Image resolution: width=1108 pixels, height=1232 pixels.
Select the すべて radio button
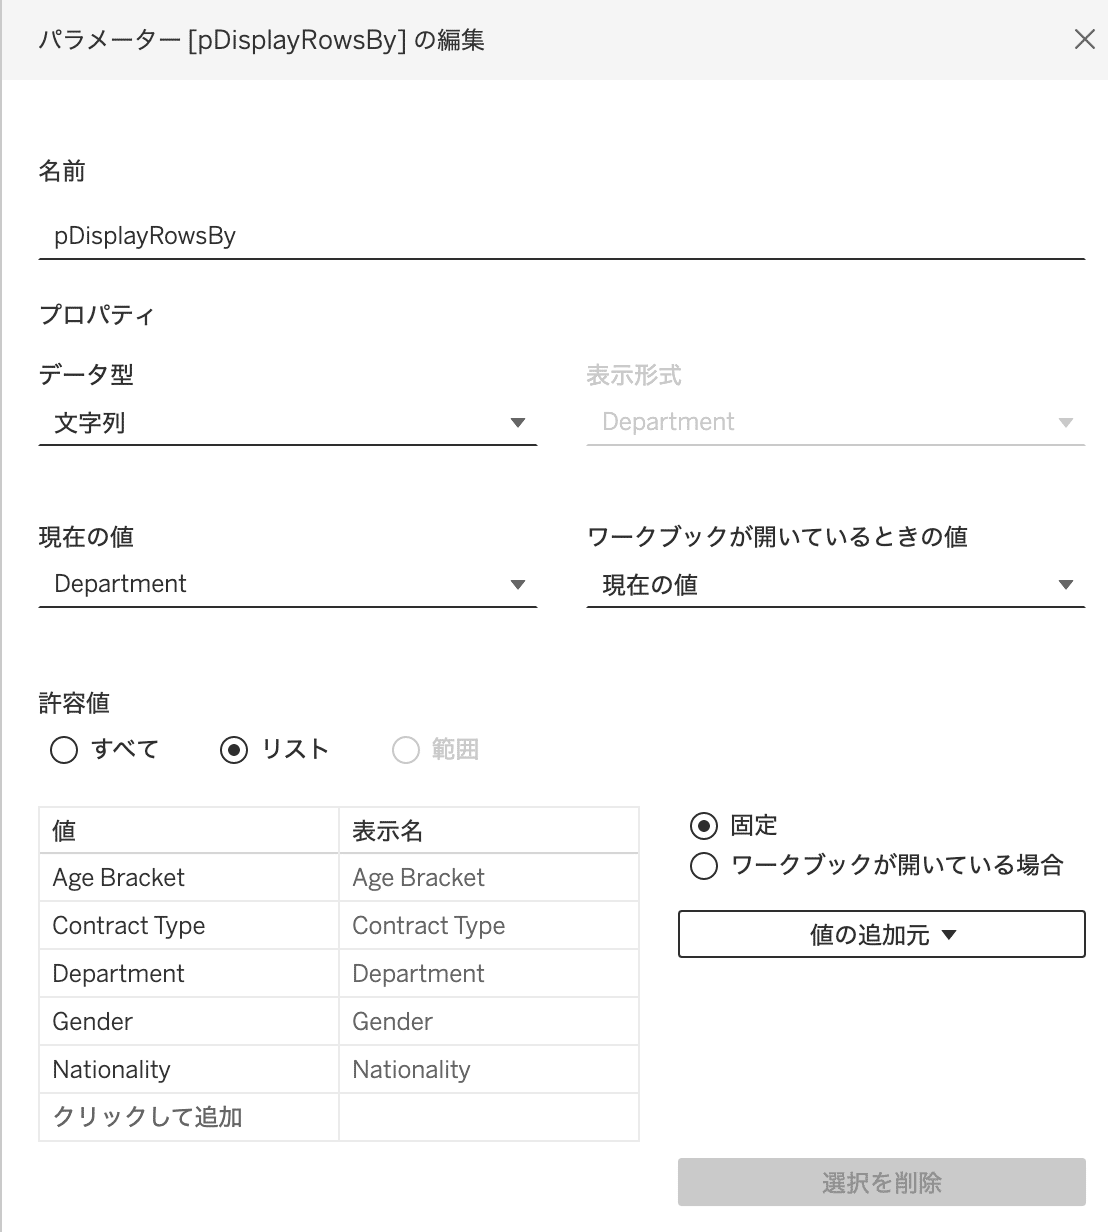(64, 750)
